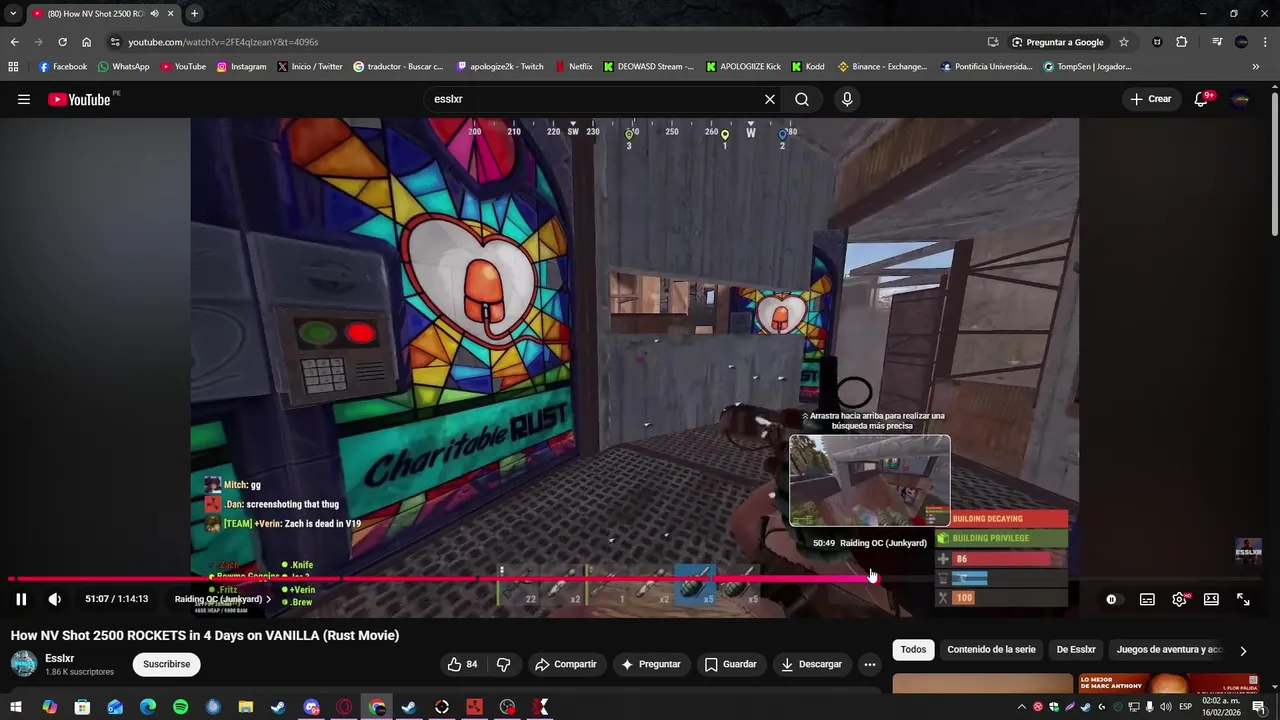Open Preguntar below the video

click(x=651, y=664)
